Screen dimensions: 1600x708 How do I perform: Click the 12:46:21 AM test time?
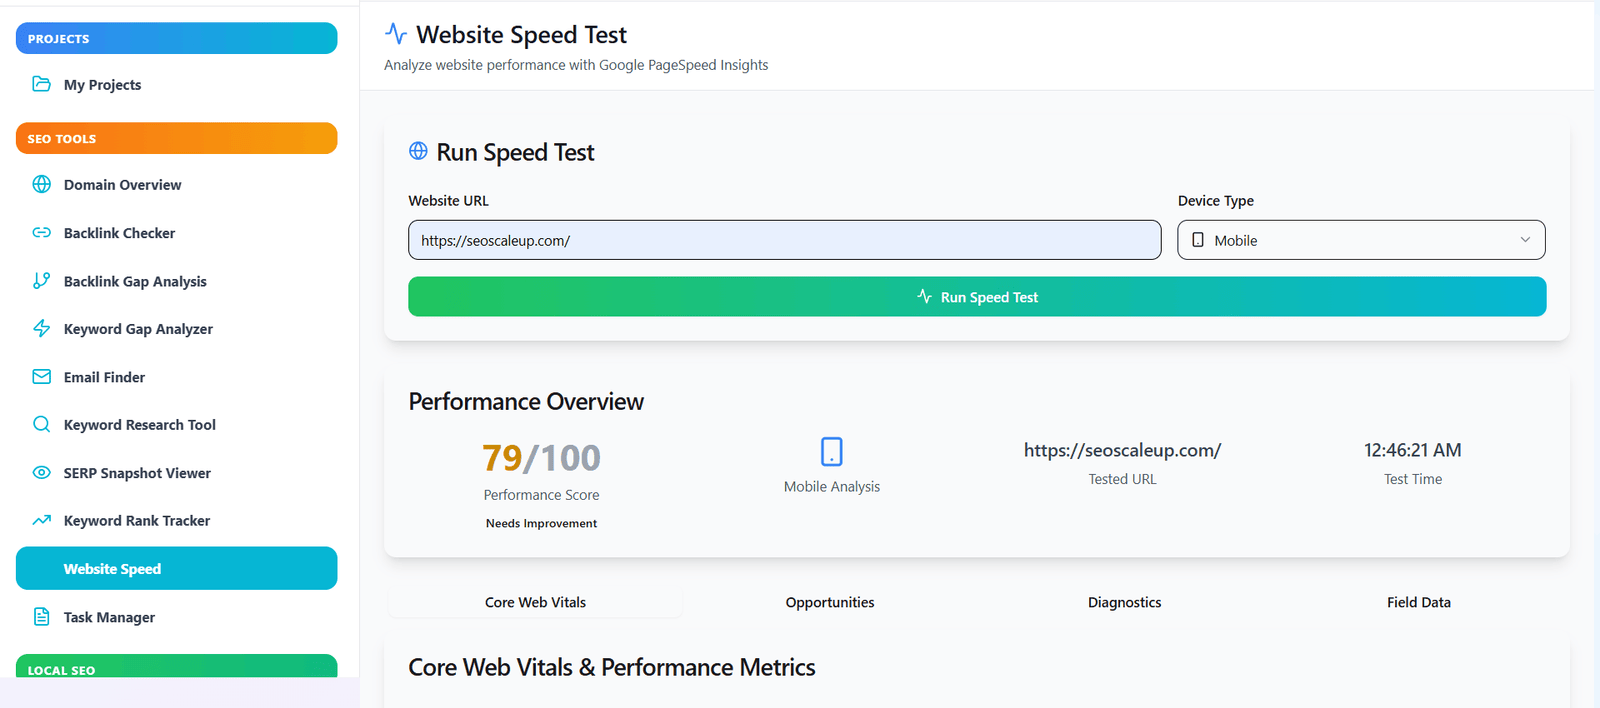(x=1413, y=450)
